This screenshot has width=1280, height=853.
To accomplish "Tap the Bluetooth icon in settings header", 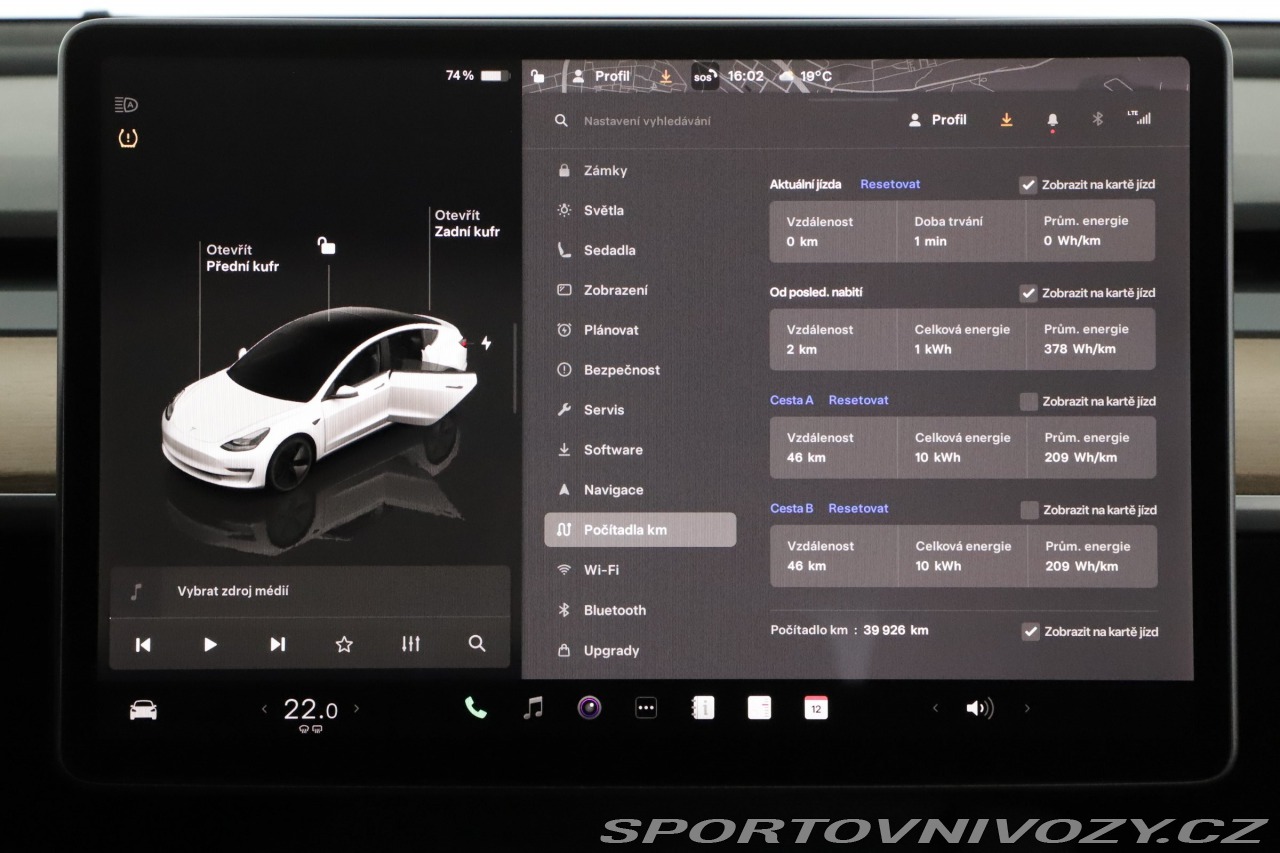I will click(x=1097, y=119).
